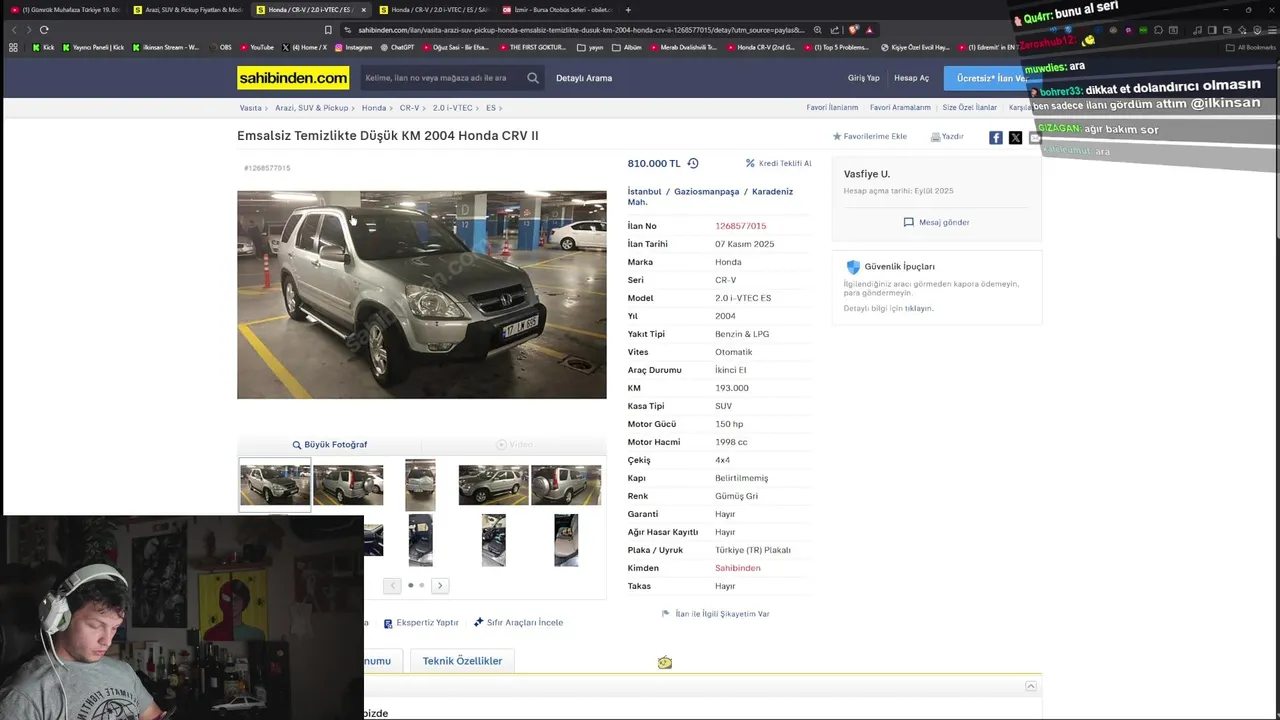Open the yayın bookmarks folder
This screenshot has height=720, width=1280.
tap(590, 47)
